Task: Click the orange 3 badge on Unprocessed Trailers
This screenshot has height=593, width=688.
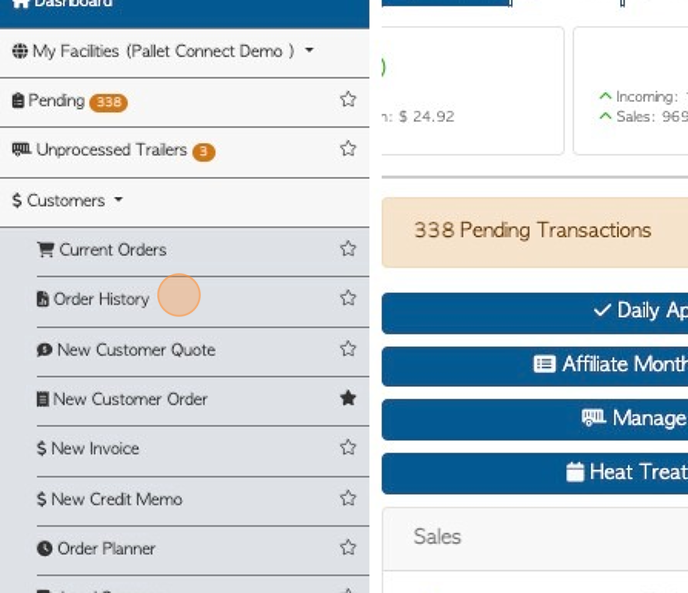Action: pos(204,152)
